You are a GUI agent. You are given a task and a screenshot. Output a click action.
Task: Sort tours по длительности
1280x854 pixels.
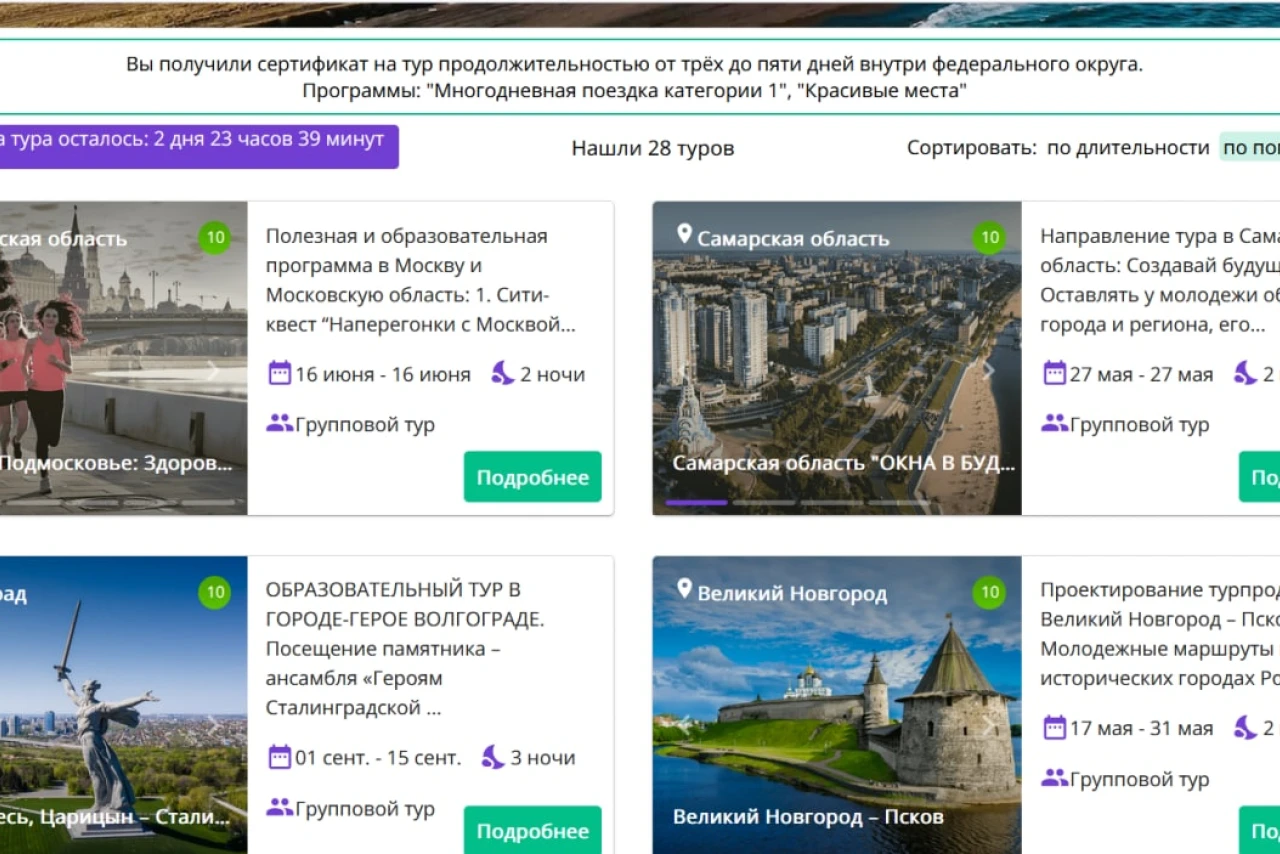pyautogui.click(x=1128, y=148)
